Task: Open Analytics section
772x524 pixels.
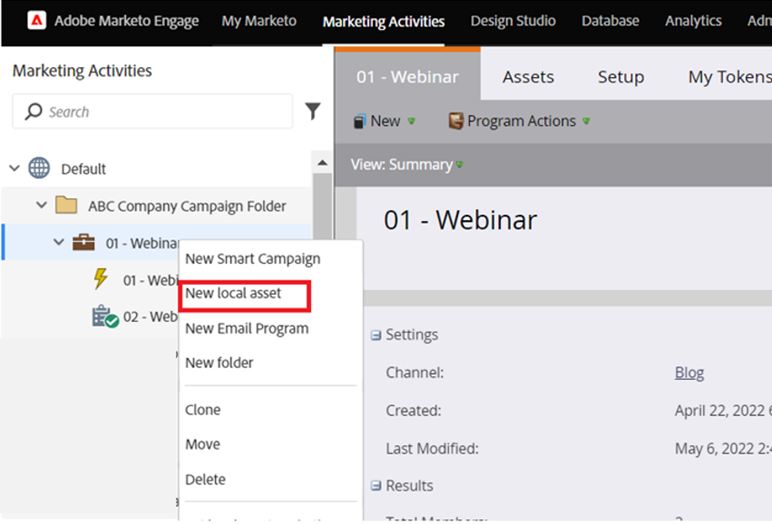Action: click(693, 21)
